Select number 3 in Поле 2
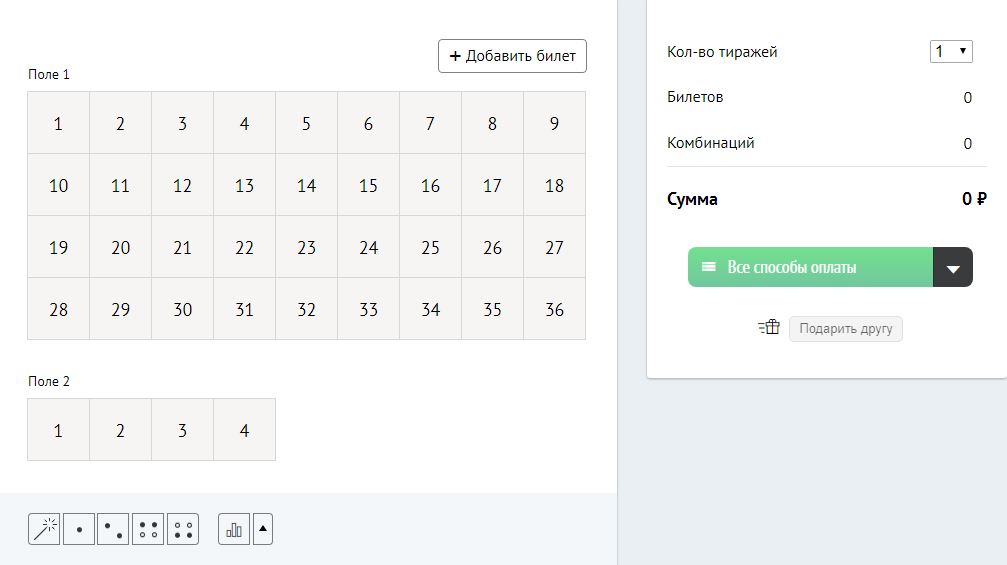Image resolution: width=1007 pixels, height=565 pixels. (x=182, y=430)
